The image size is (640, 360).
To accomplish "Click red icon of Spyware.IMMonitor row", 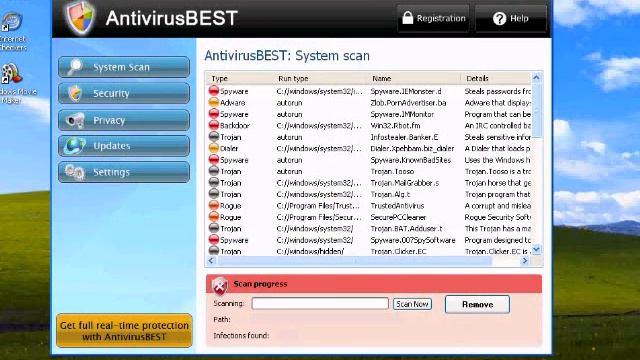I will click(x=213, y=113).
